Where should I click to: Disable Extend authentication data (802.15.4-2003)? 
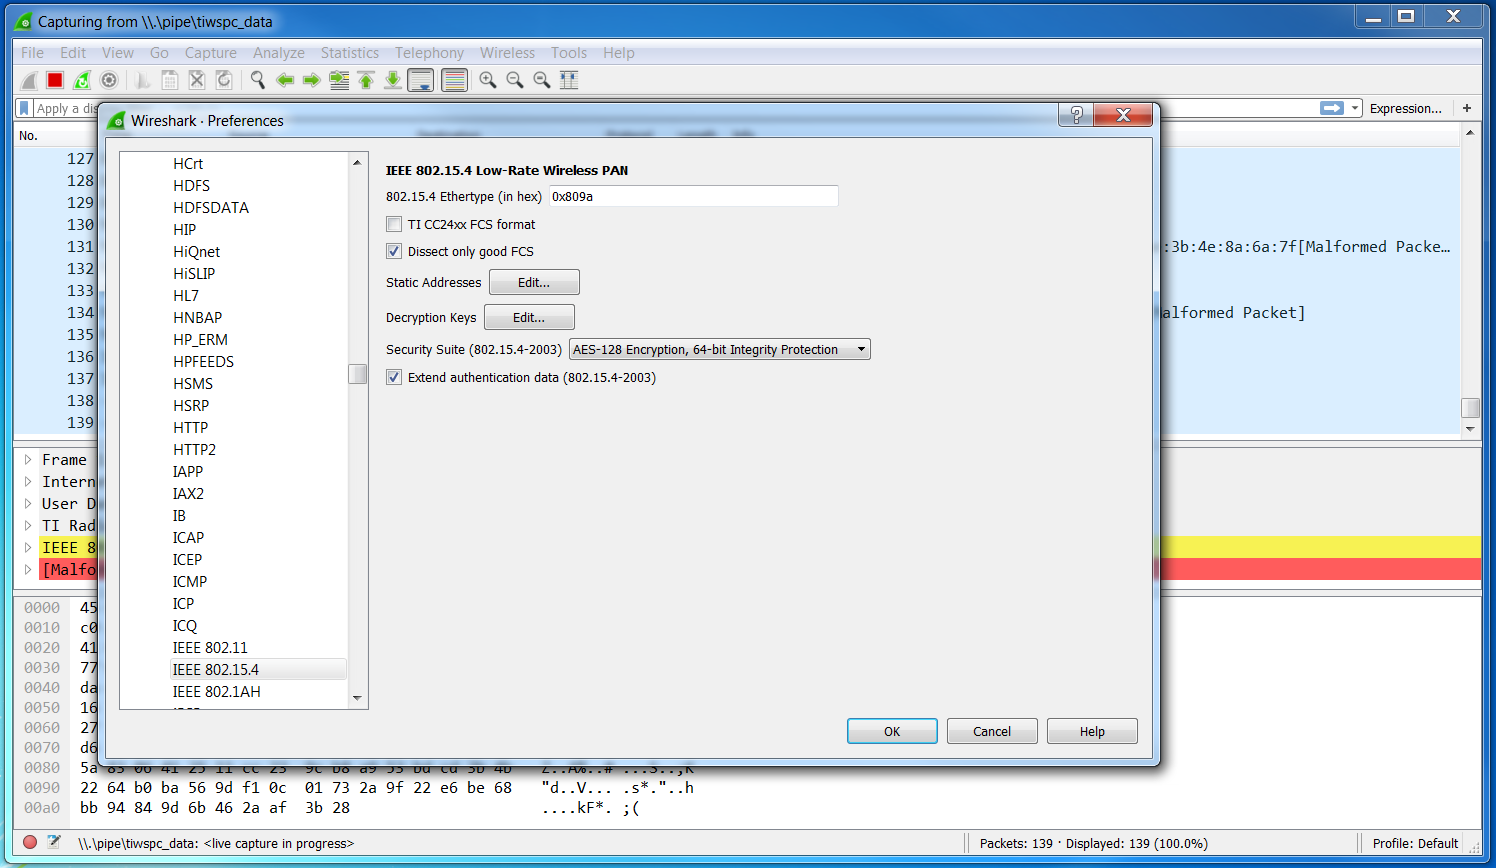point(394,377)
